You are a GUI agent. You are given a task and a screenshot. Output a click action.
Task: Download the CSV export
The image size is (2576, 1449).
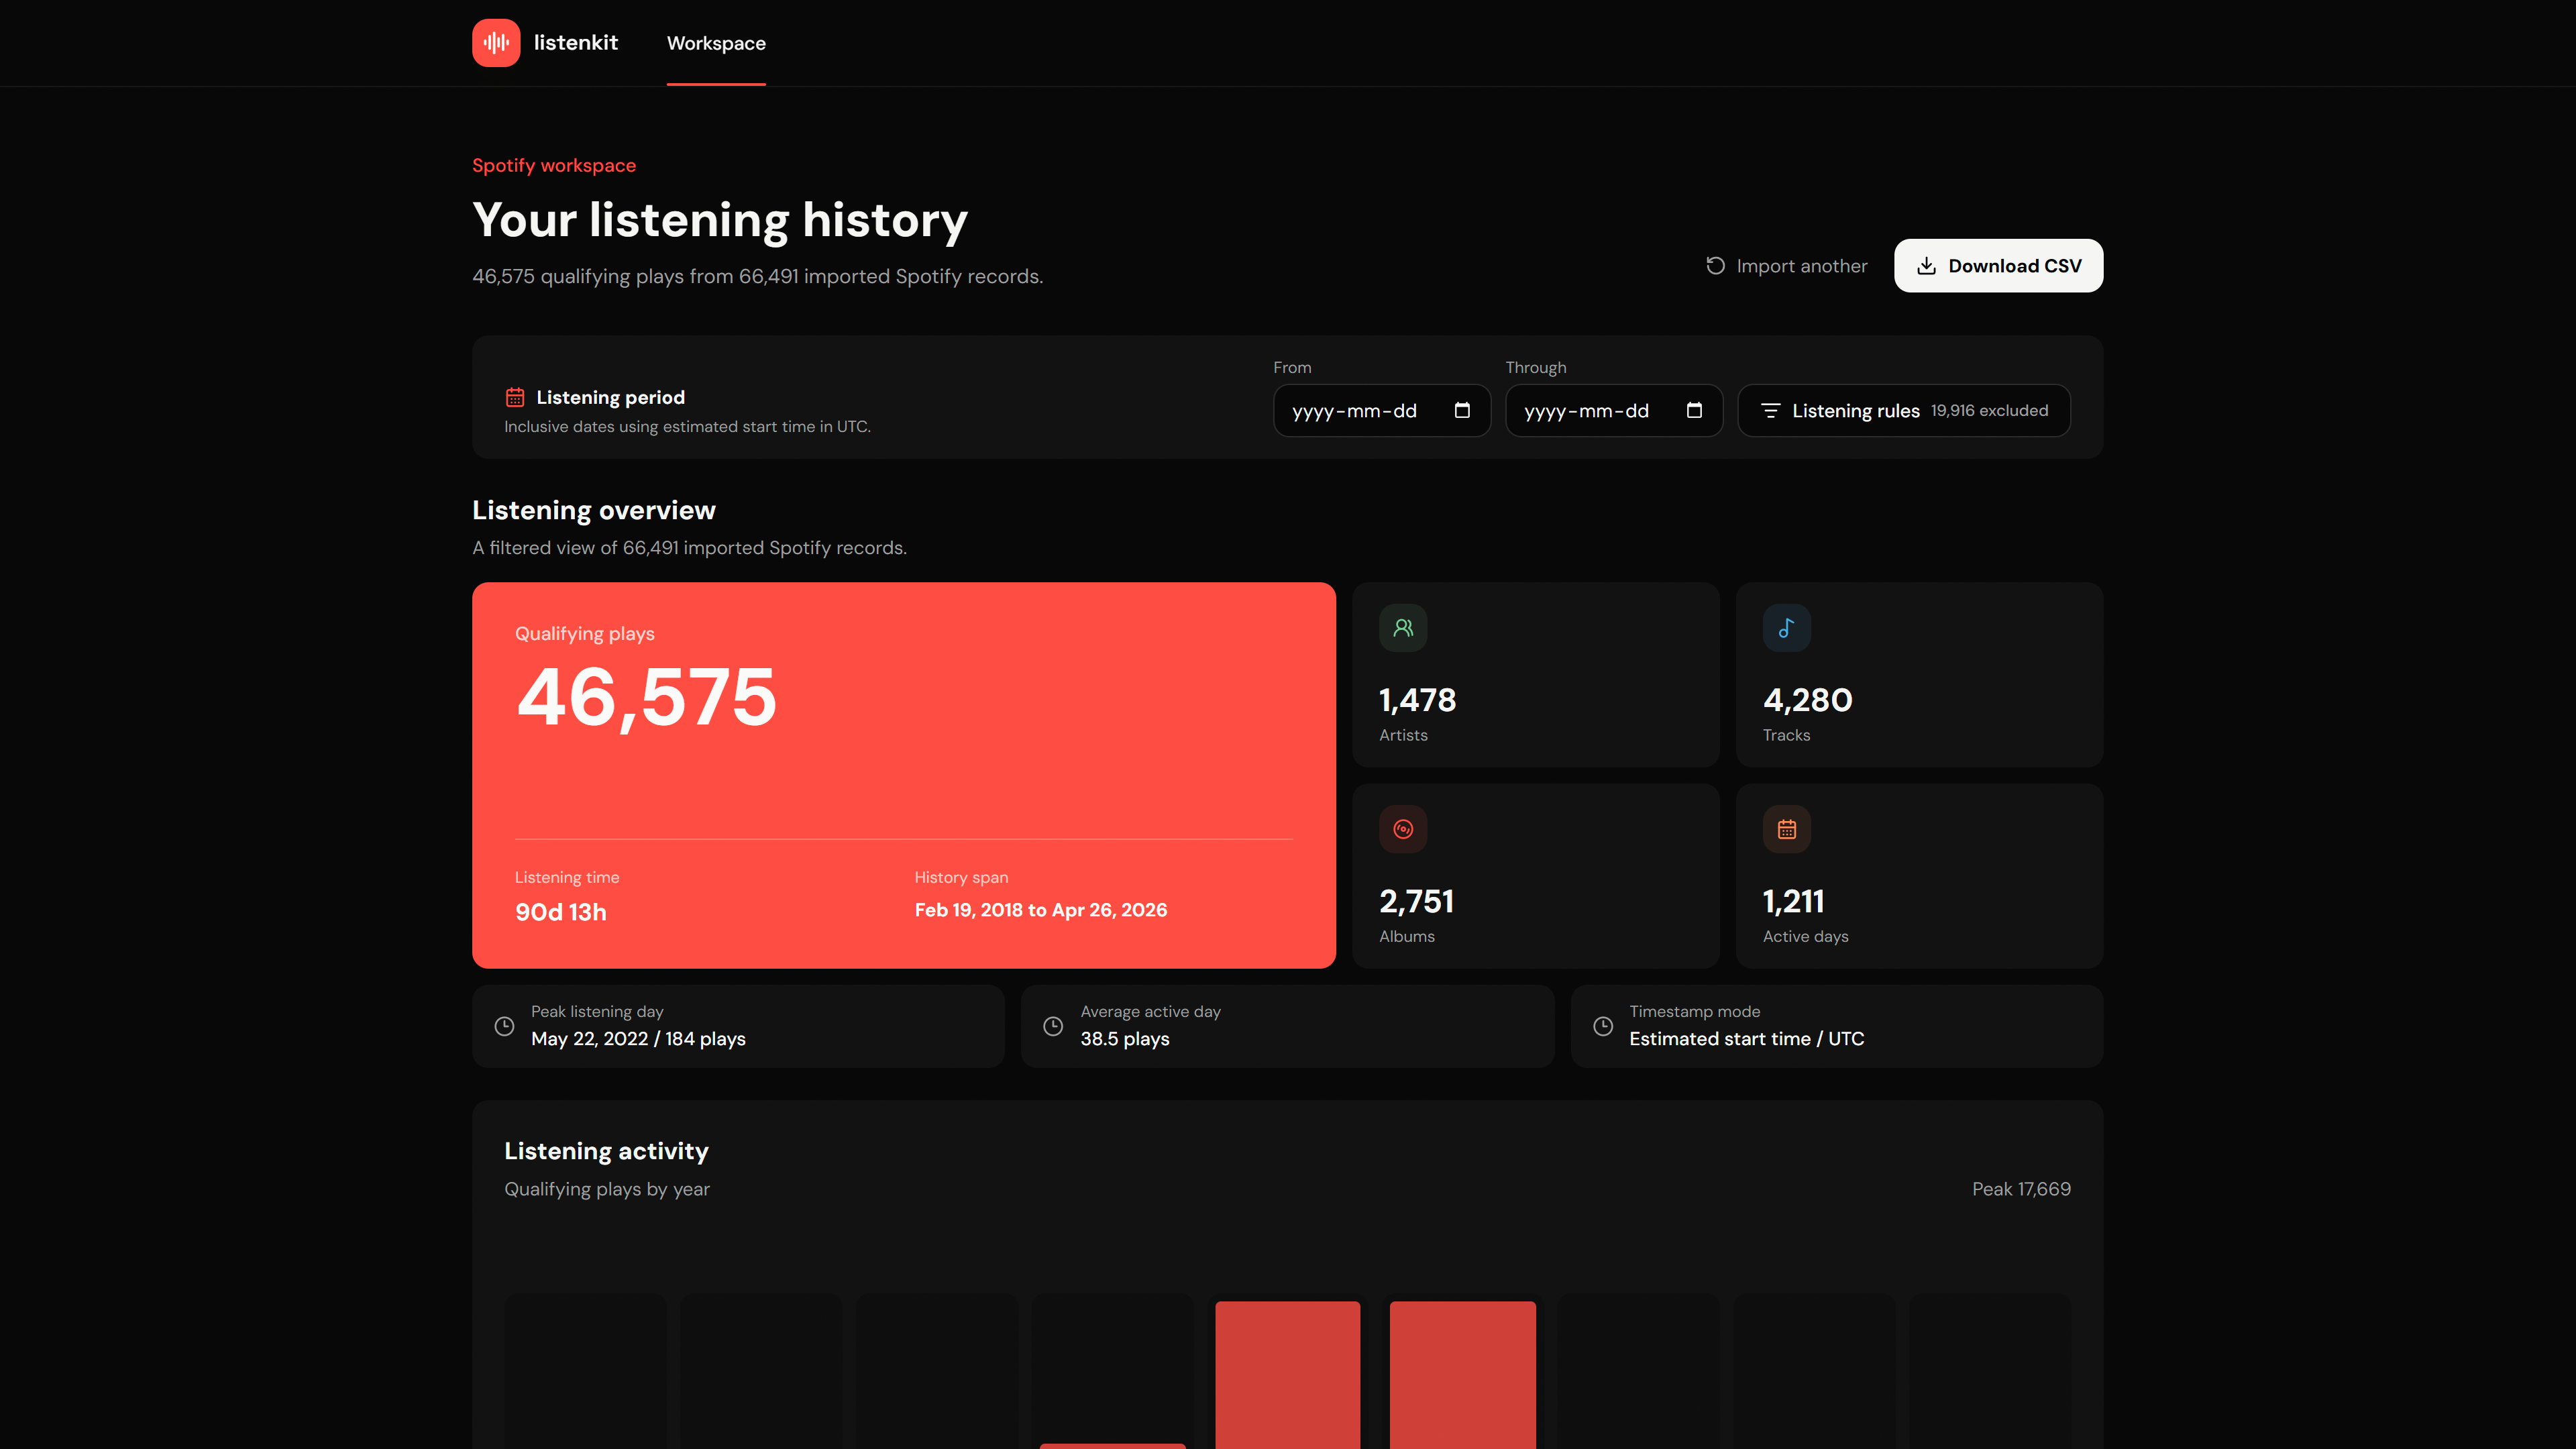click(x=1998, y=266)
